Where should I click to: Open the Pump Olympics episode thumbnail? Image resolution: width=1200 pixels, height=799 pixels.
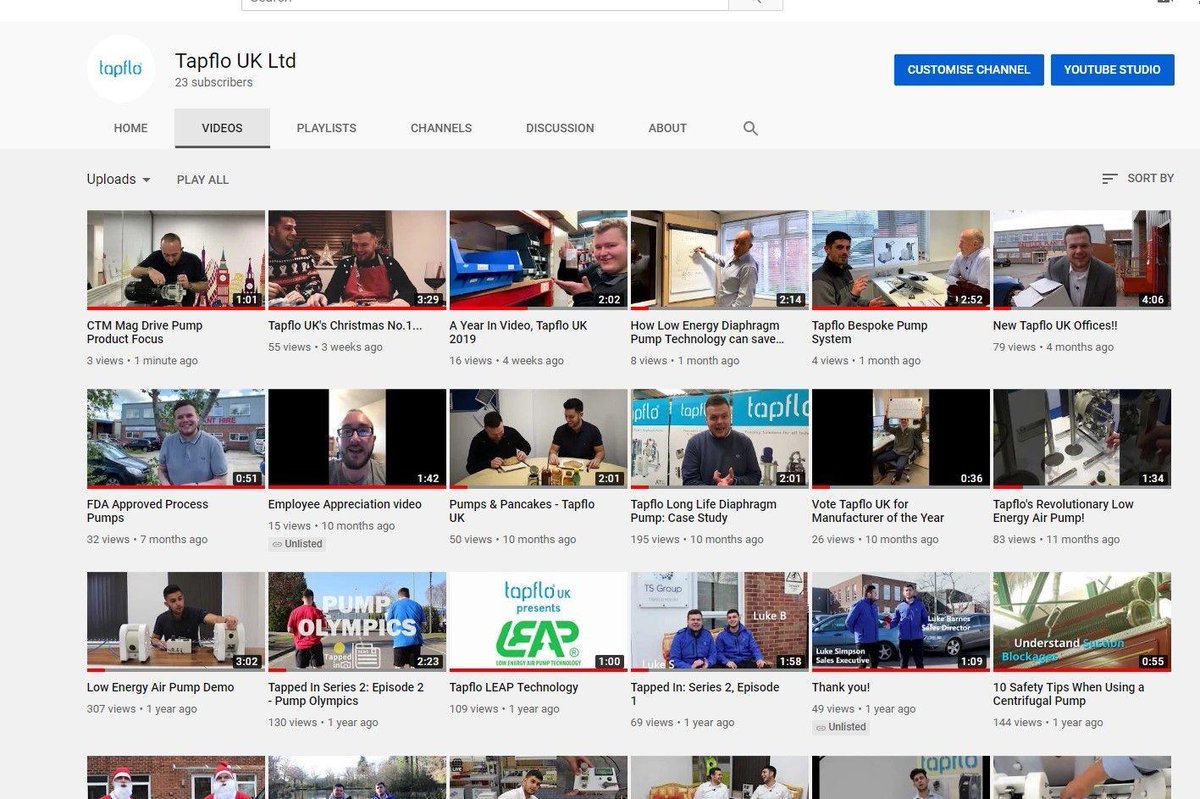[x=356, y=620]
